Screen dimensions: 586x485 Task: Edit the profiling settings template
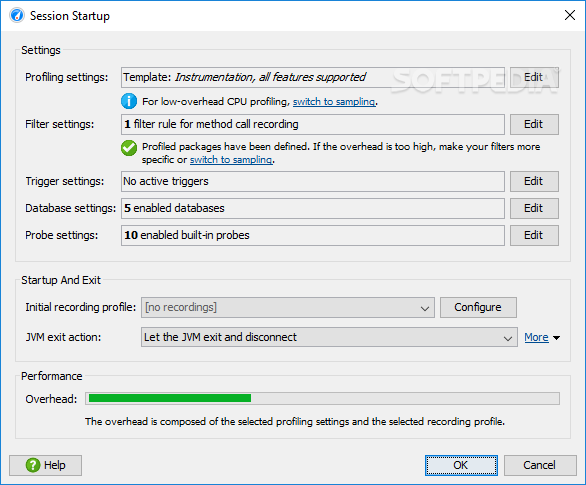[534, 77]
